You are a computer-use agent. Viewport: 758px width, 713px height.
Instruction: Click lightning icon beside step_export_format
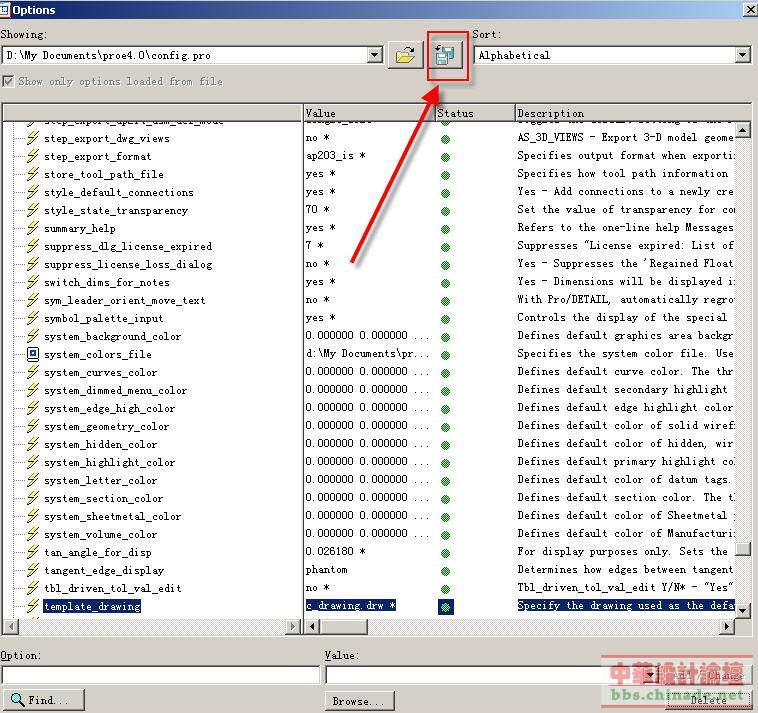(x=32, y=156)
